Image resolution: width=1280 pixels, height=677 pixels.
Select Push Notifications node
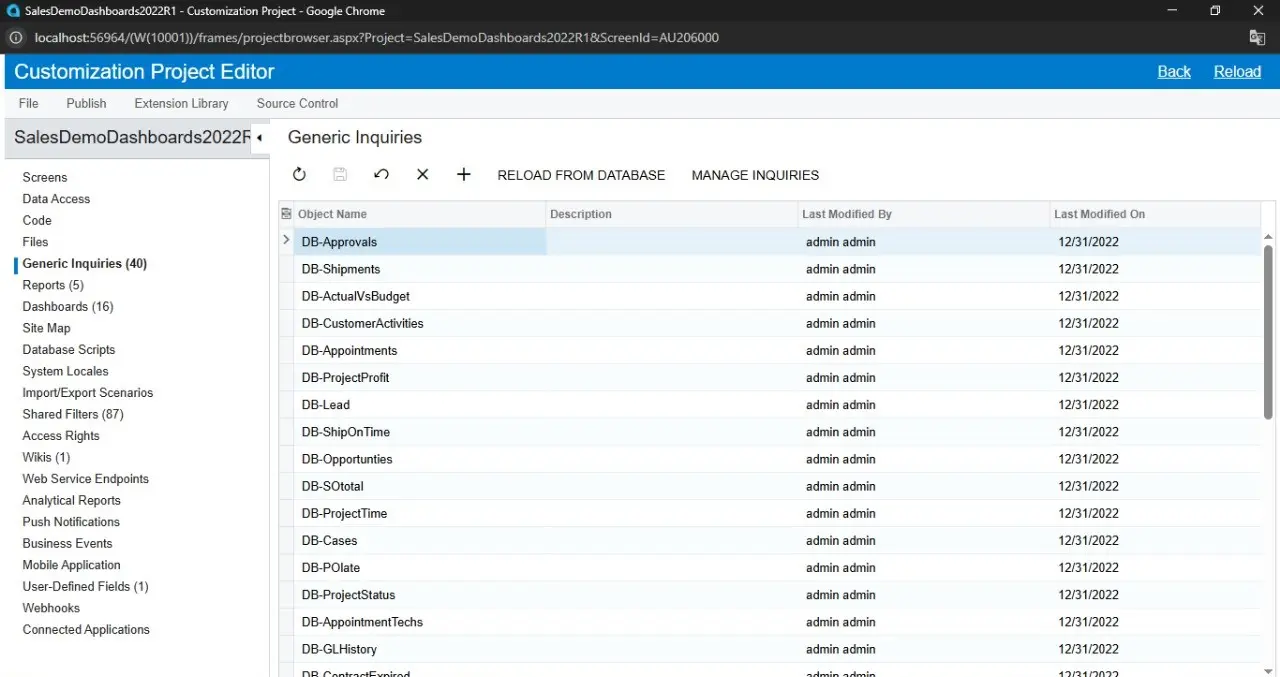71,522
